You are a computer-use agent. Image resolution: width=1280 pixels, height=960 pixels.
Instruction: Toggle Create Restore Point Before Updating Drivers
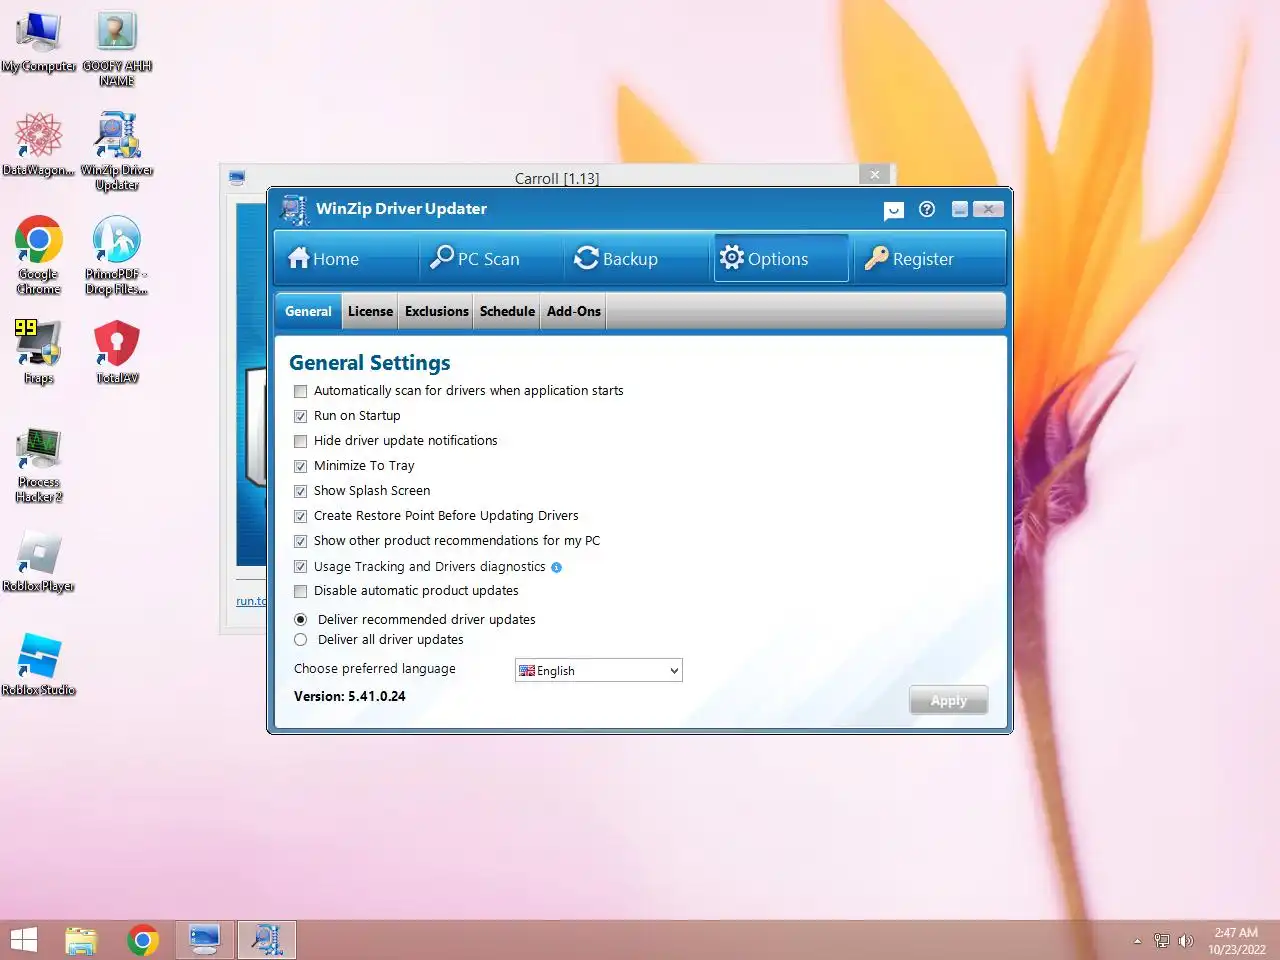(300, 516)
